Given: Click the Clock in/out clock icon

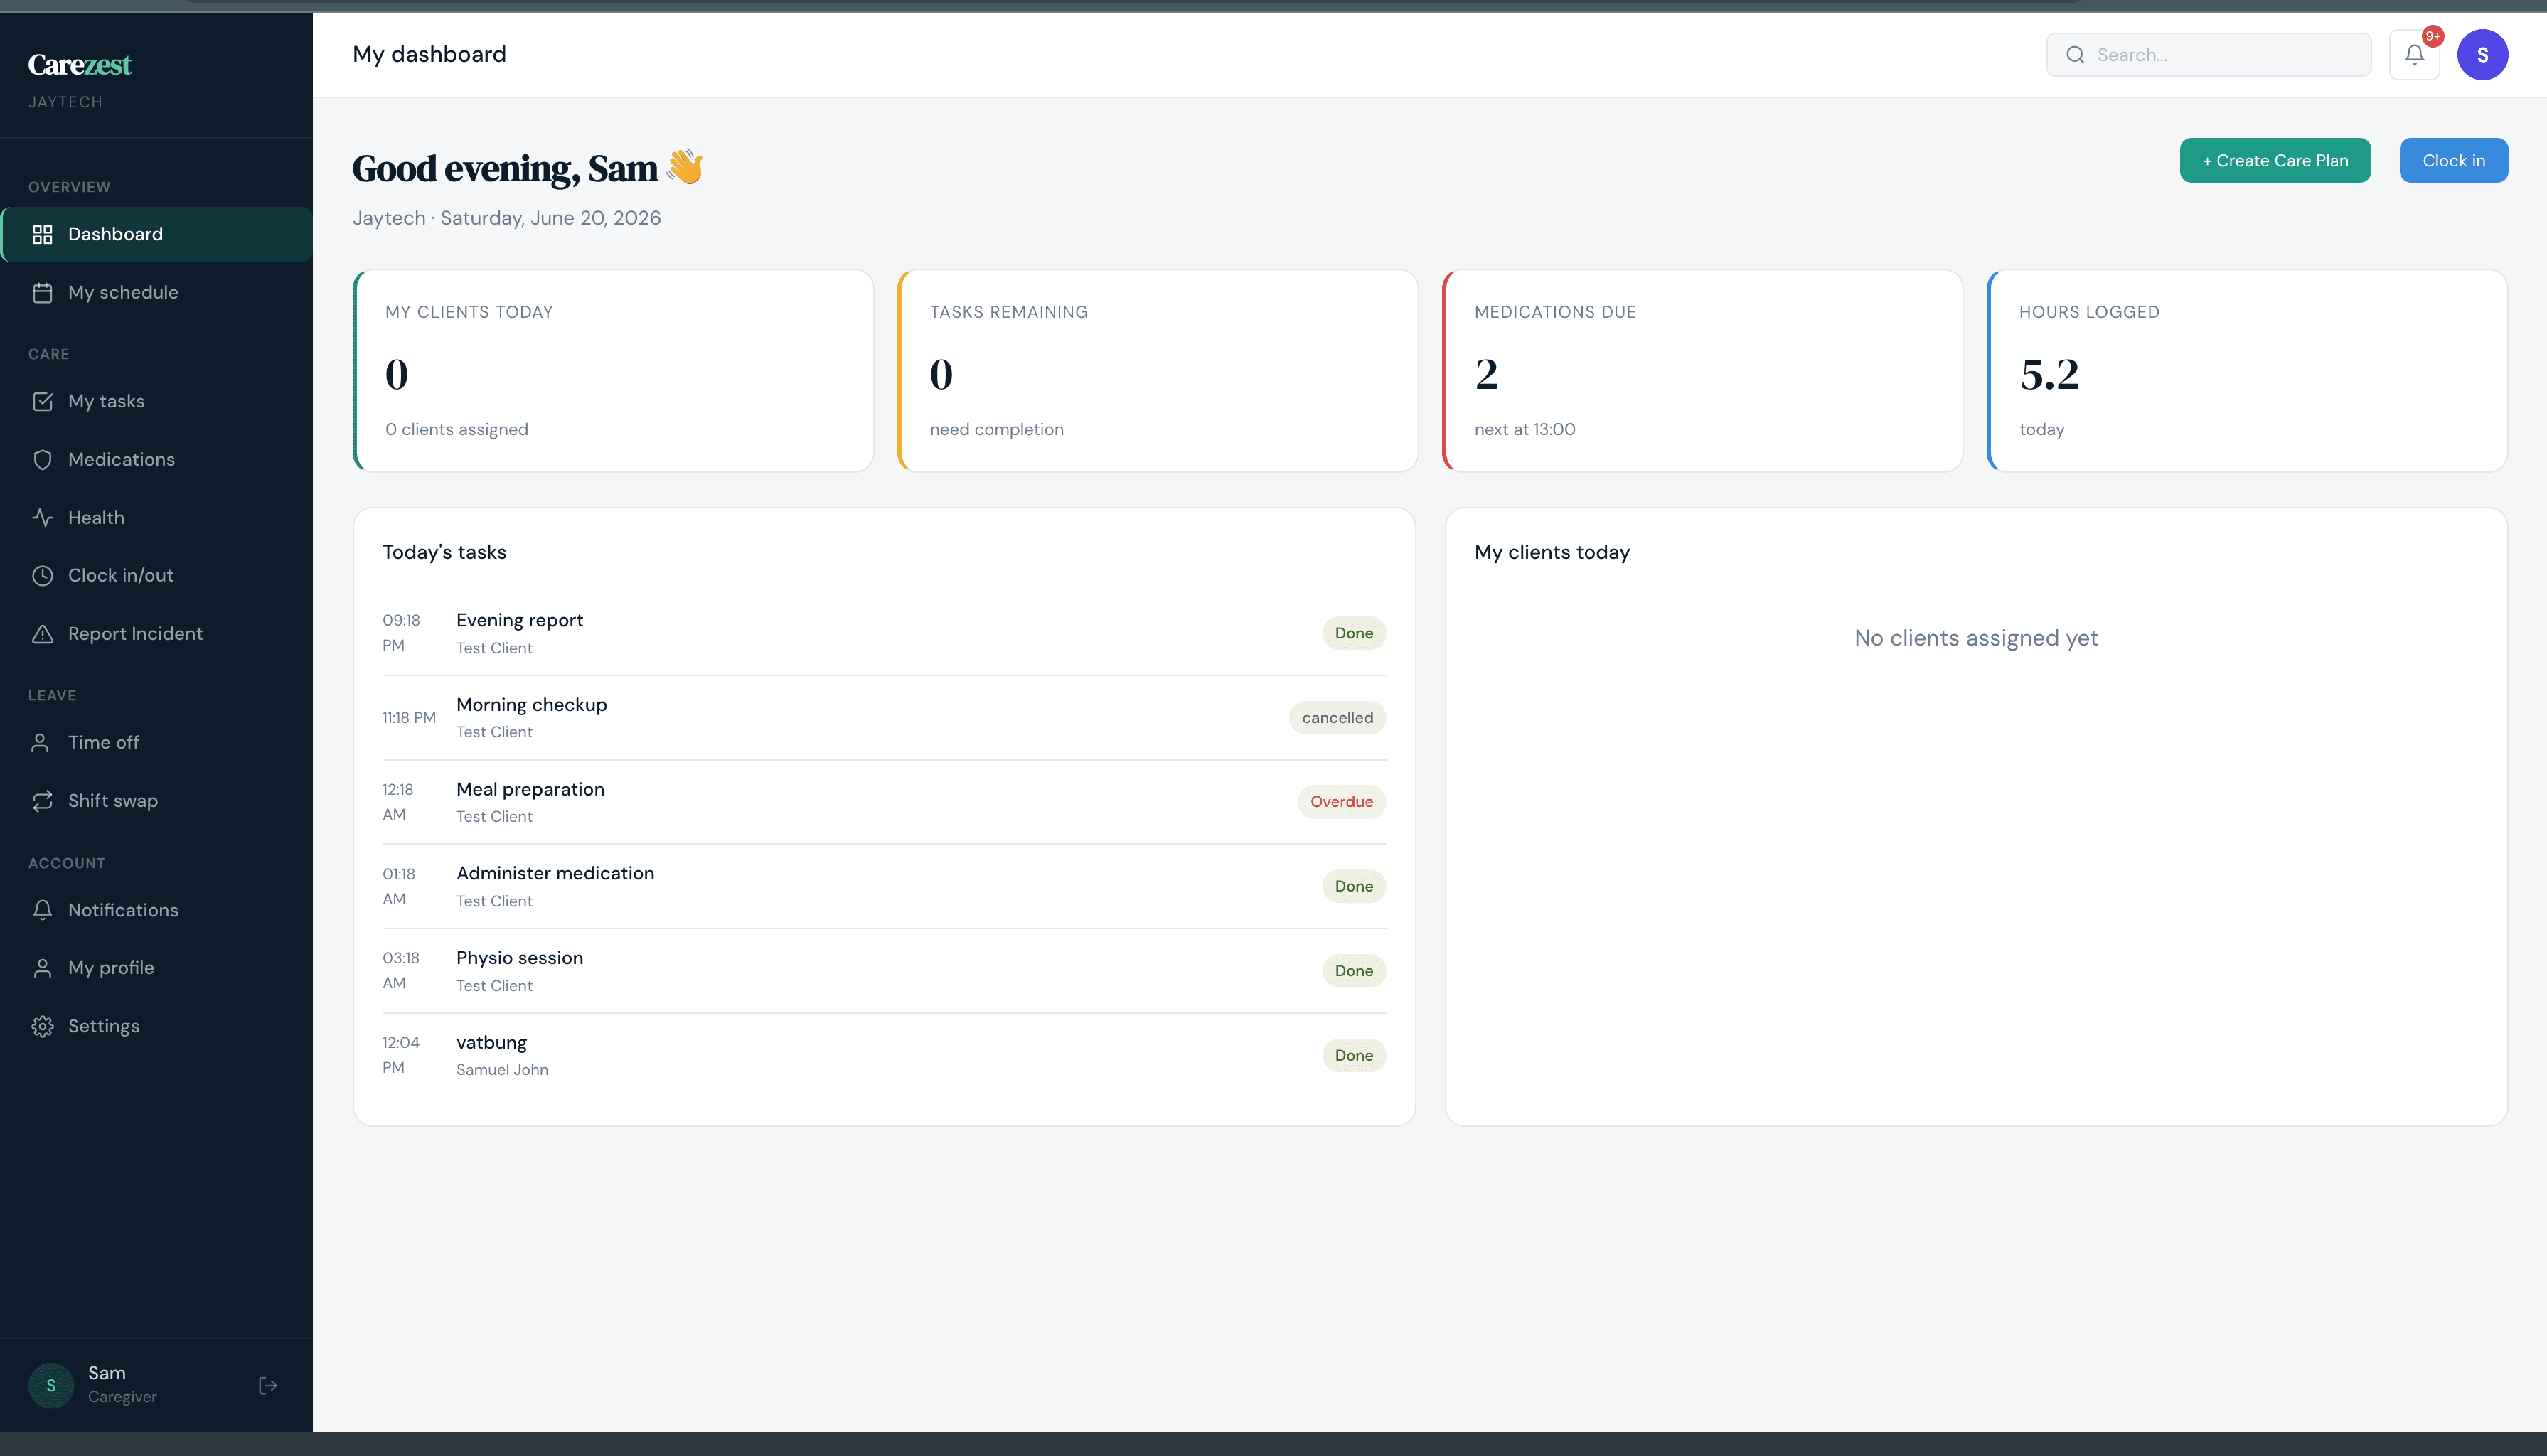Looking at the screenshot, I should click(x=42, y=575).
